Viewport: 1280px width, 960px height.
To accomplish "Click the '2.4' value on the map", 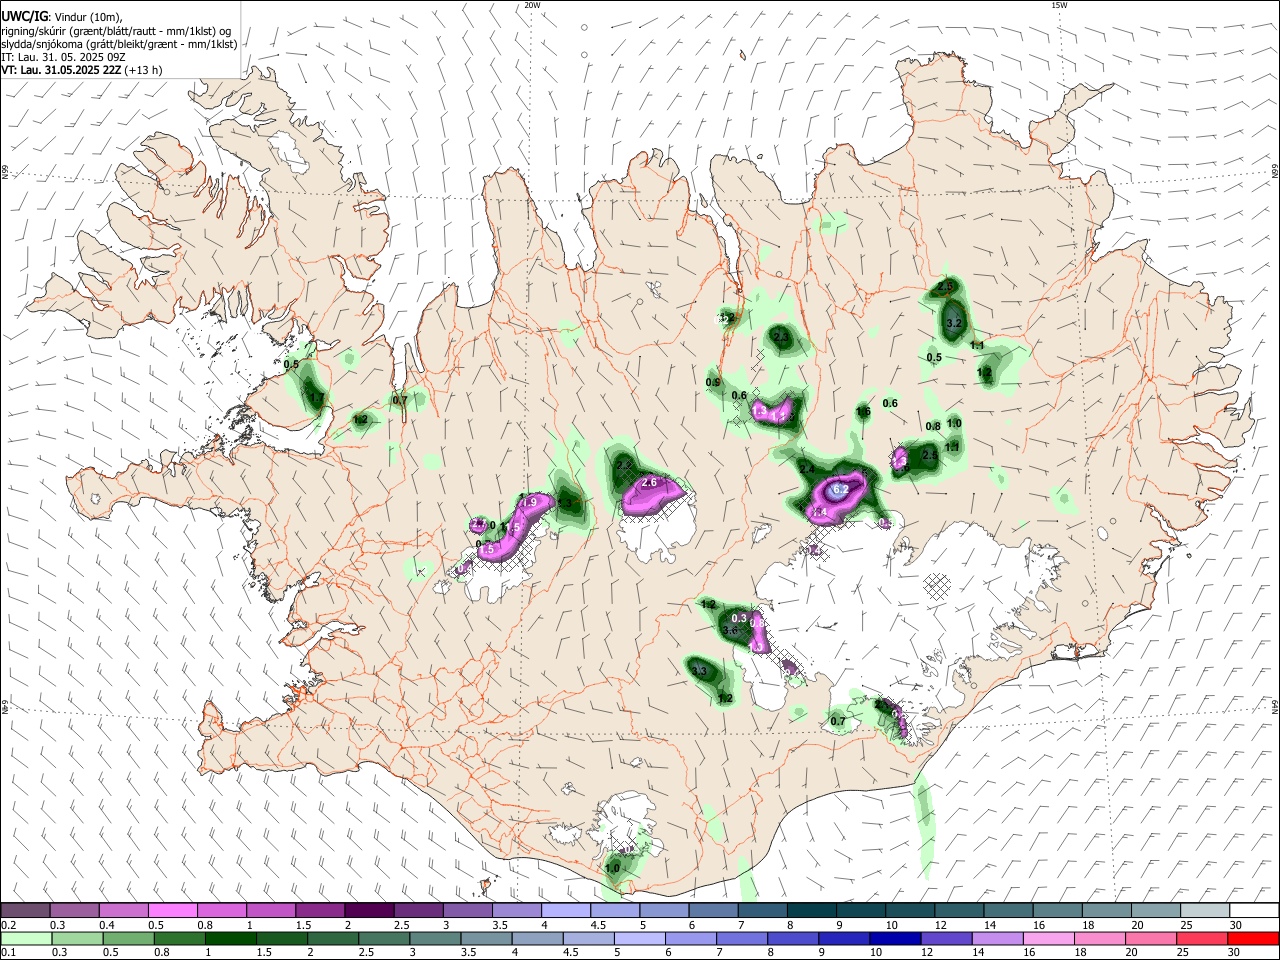I will [x=808, y=469].
